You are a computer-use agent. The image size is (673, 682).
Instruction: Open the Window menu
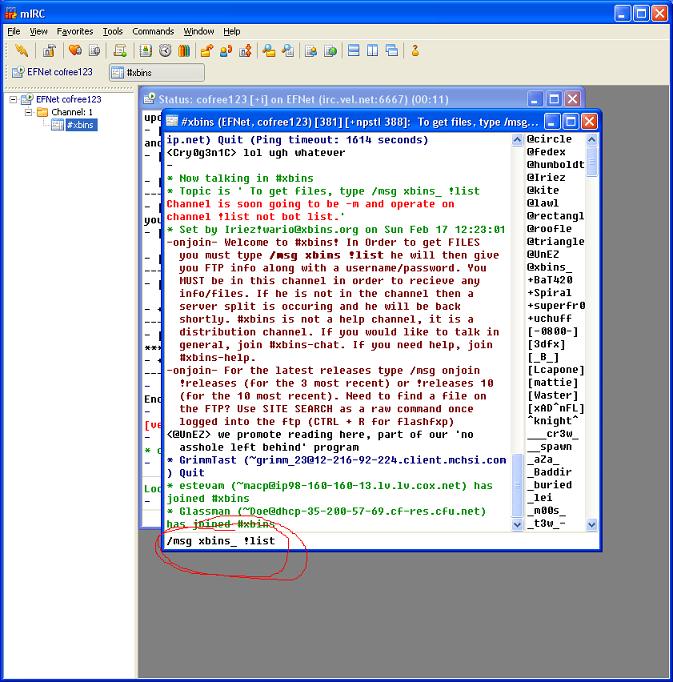199,31
